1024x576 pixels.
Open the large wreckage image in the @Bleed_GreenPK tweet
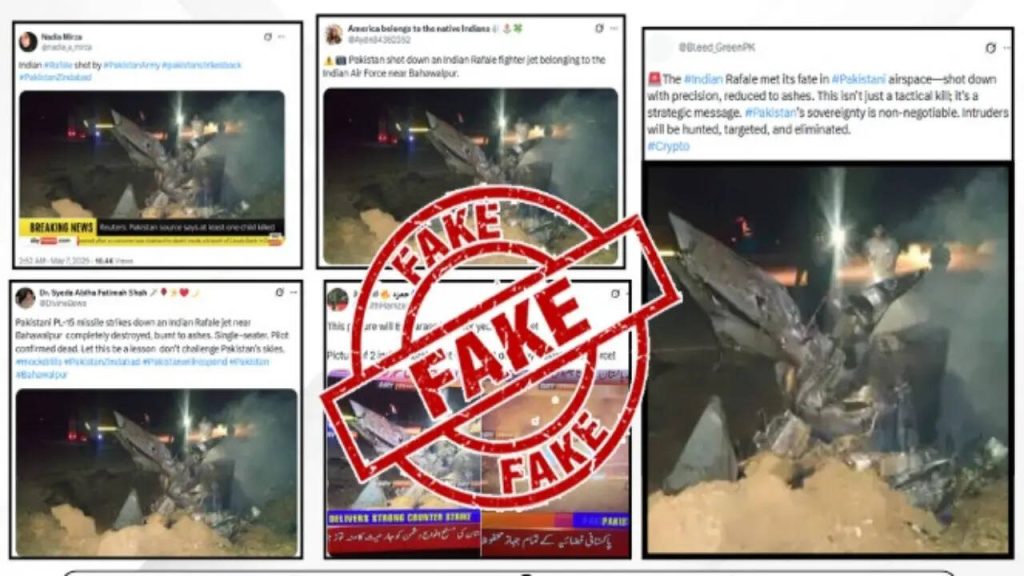tap(827, 360)
